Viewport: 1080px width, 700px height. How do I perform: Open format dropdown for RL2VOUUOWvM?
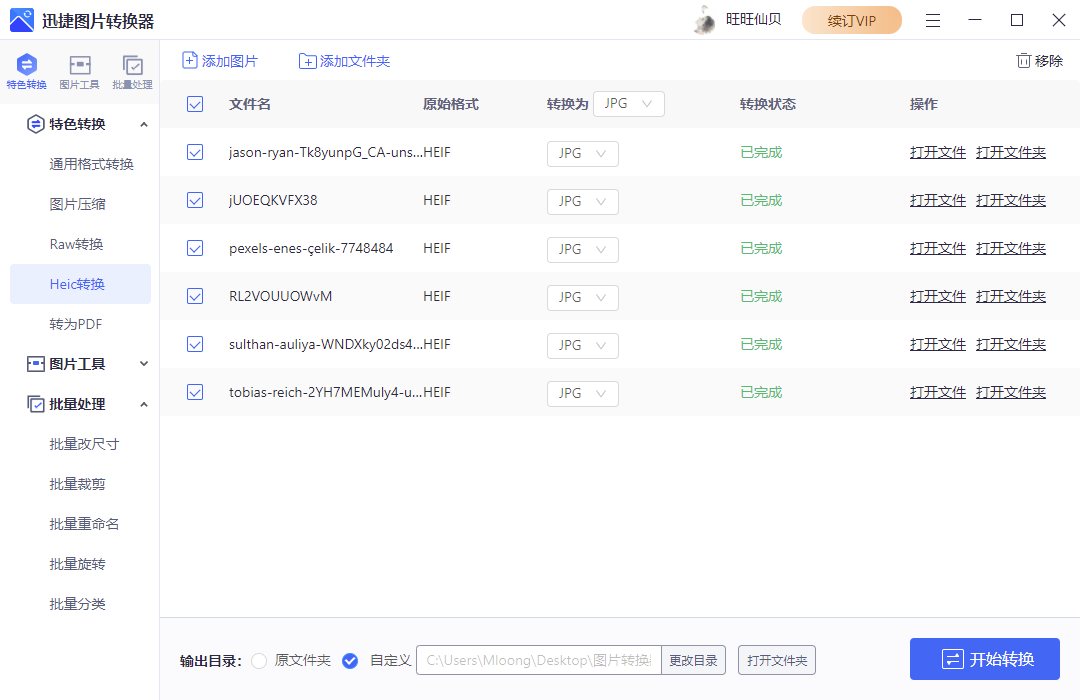[x=582, y=297]
